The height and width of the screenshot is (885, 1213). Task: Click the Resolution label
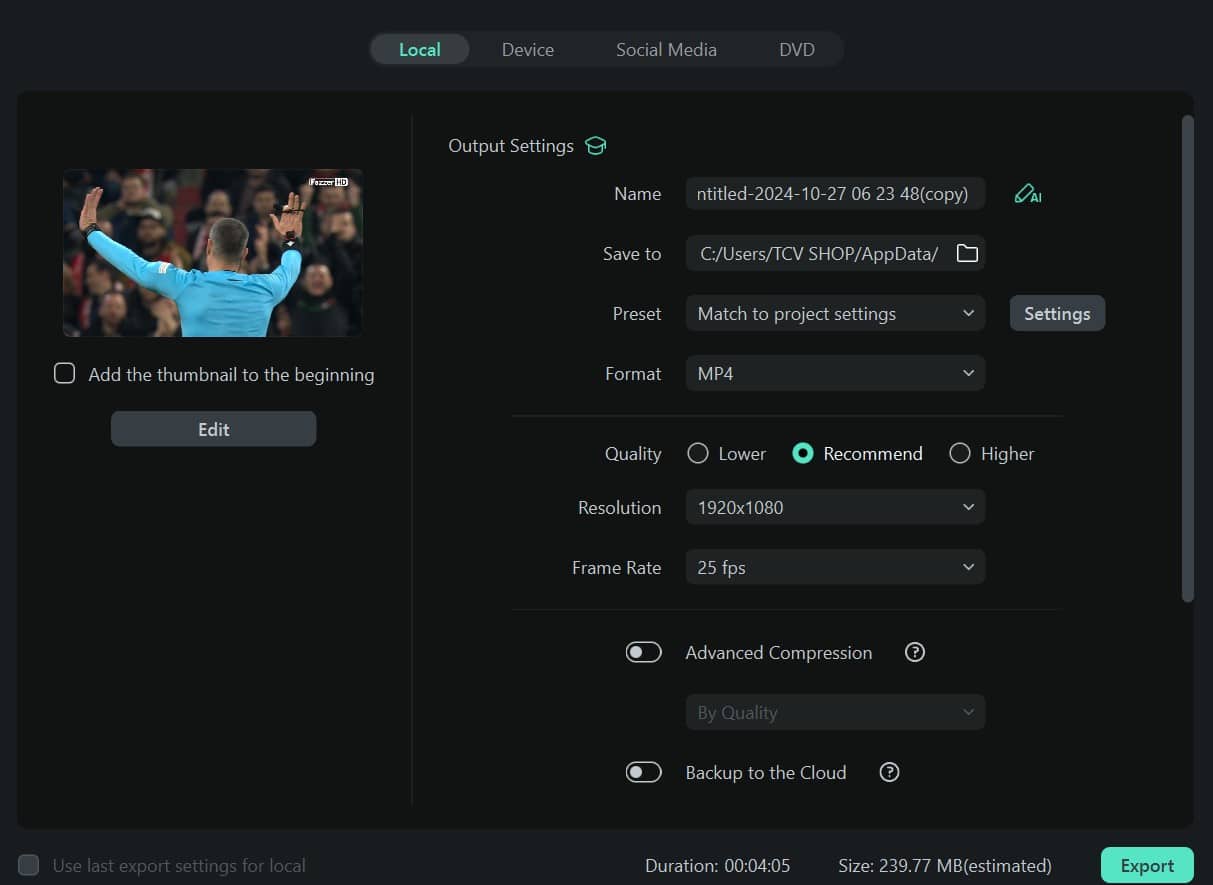pos(619,508)
